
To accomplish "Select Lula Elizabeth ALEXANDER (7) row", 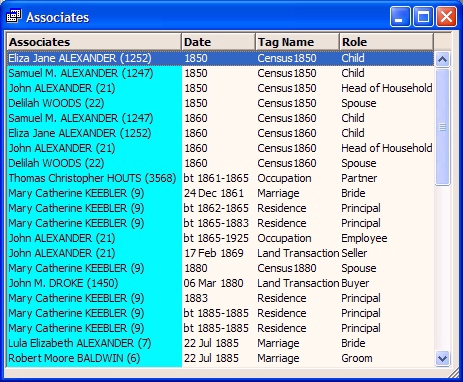I will pyautogui.click(x=220, y=343).
